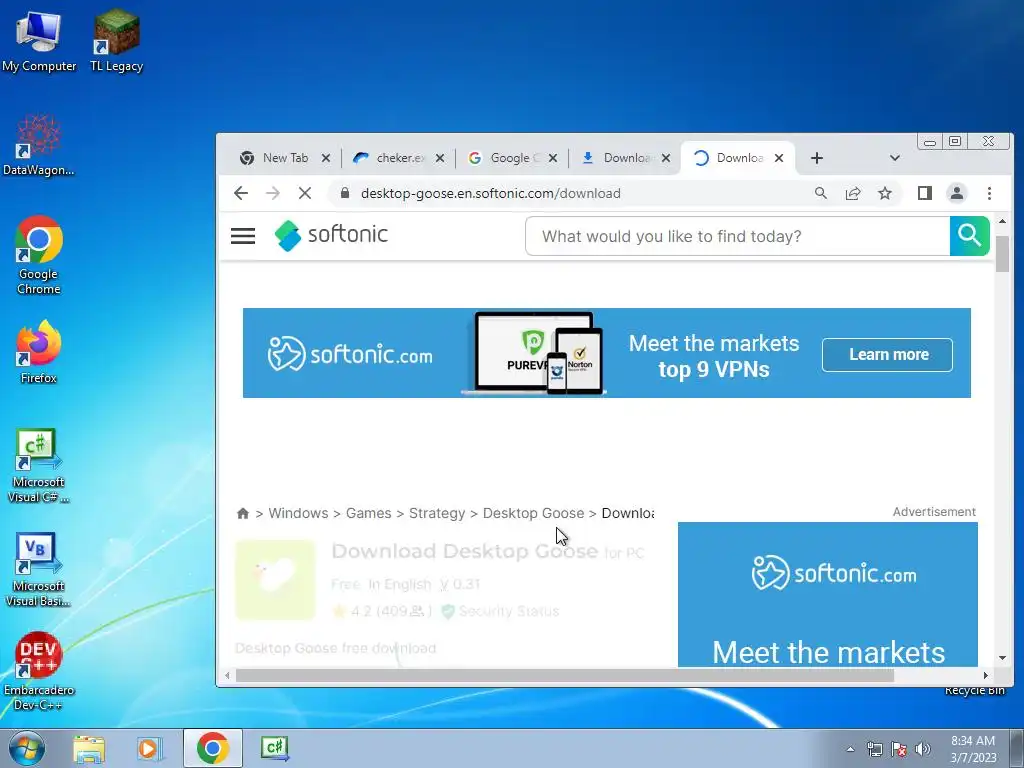Click the home icon in breadcrumb
Screen dimensions: 1024x768
click(x=243, y=513)
